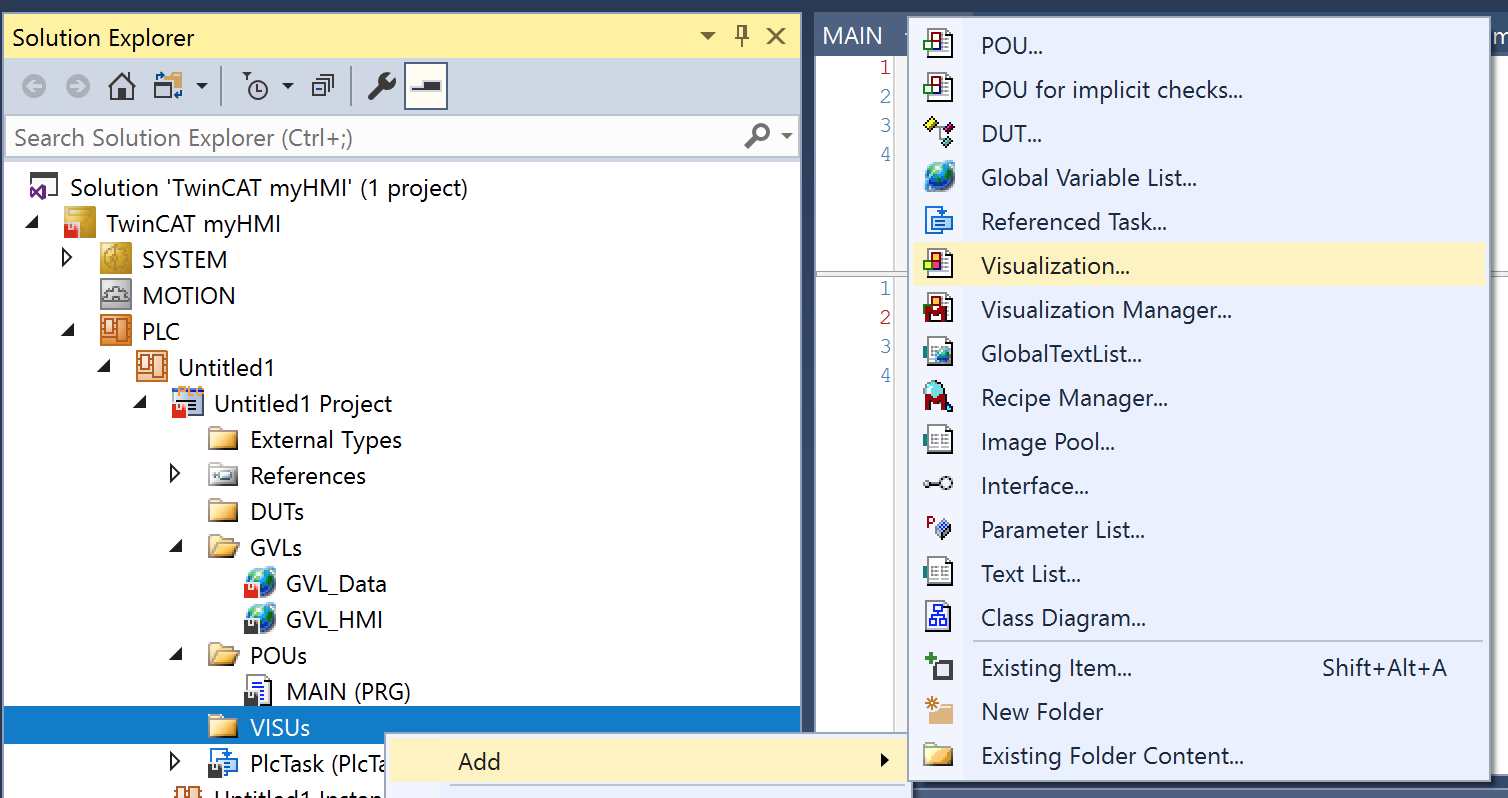Collapse the Untitled1 Project node
This screenshot has width=1508, height=798.
140,403
